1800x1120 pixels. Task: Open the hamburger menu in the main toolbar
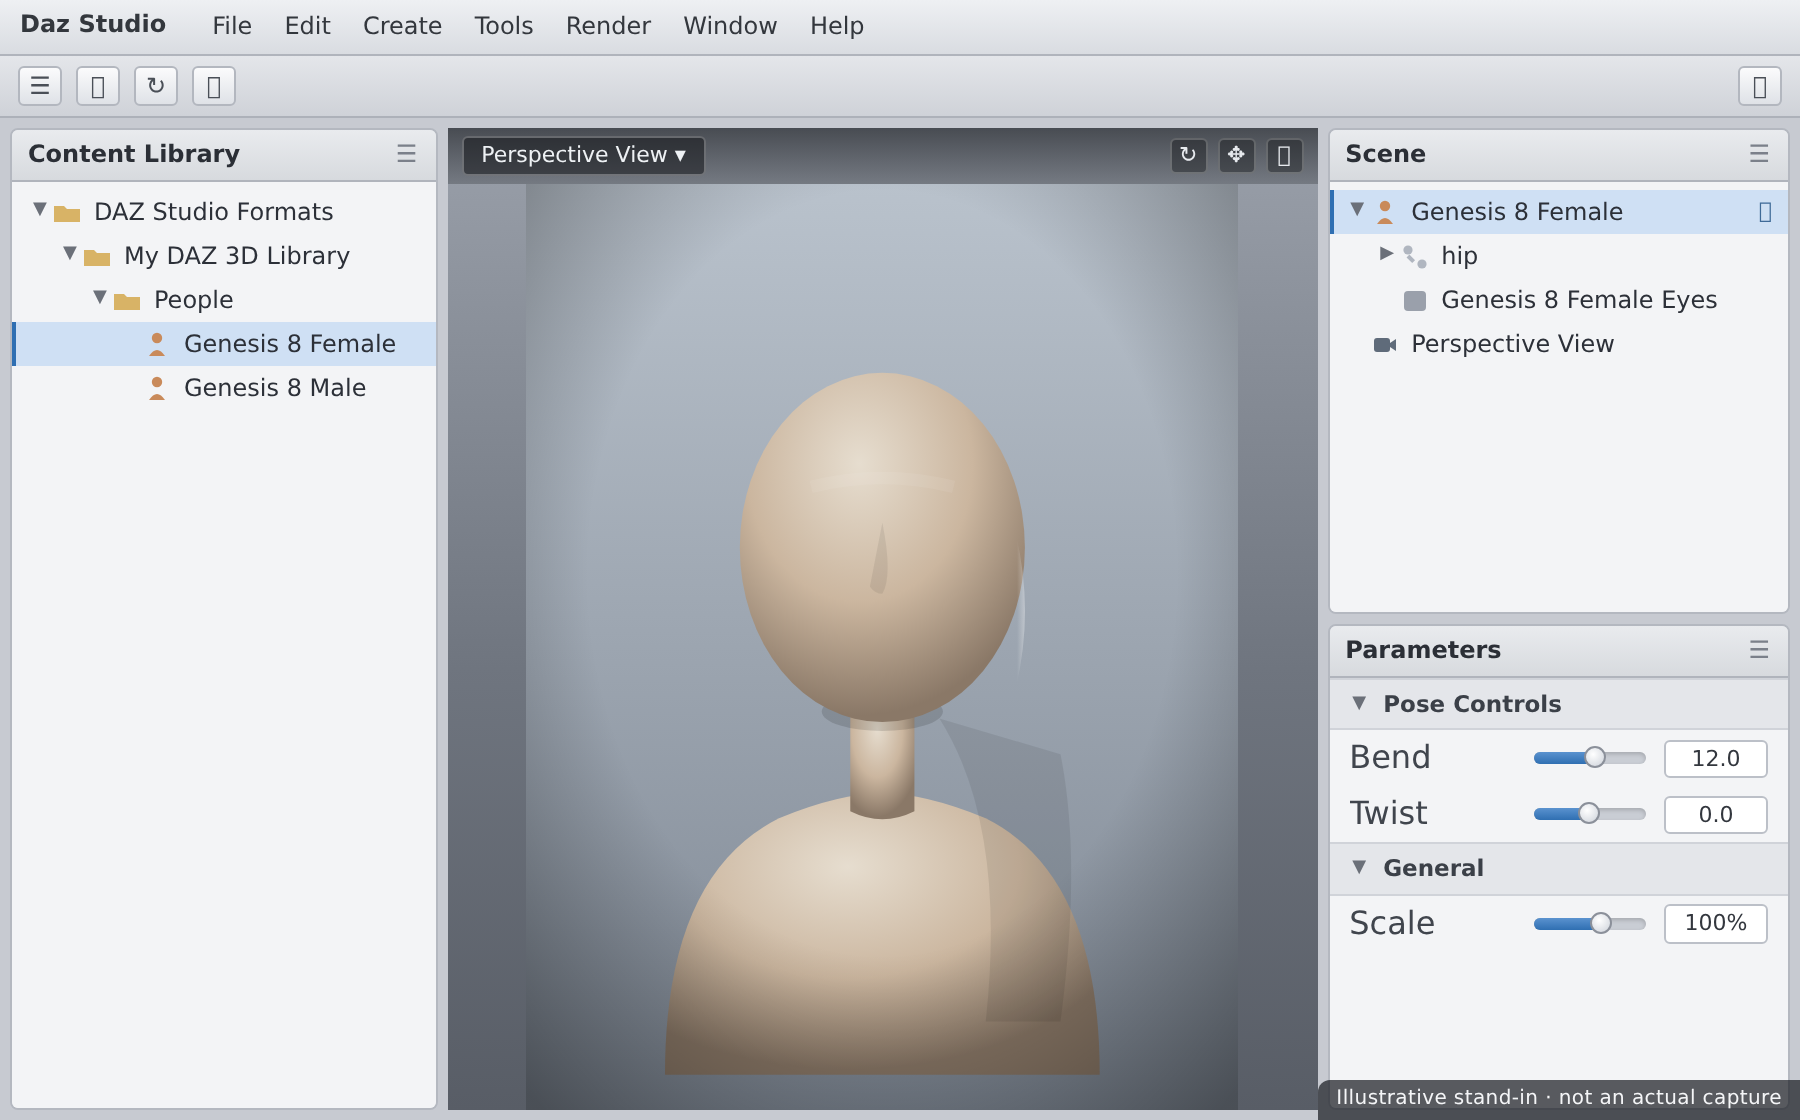[40, 86]
